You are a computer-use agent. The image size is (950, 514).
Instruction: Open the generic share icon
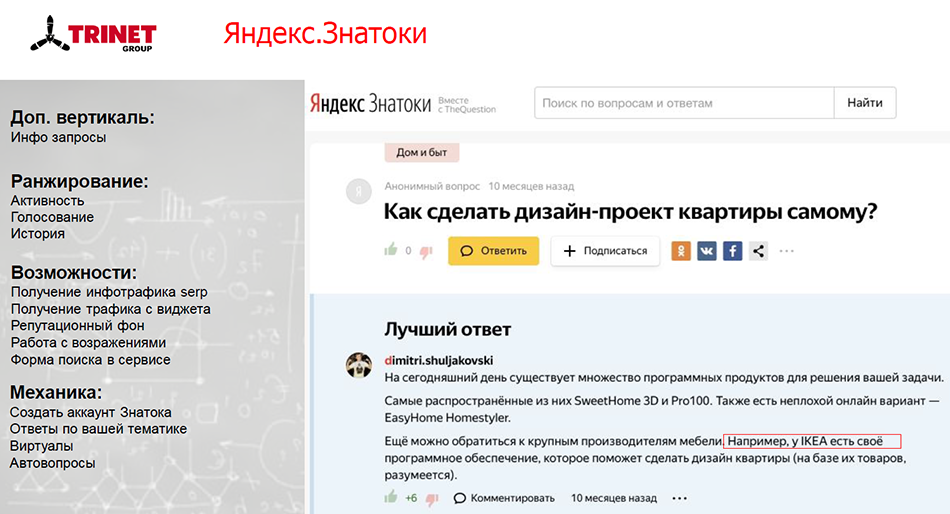(759, 251)
